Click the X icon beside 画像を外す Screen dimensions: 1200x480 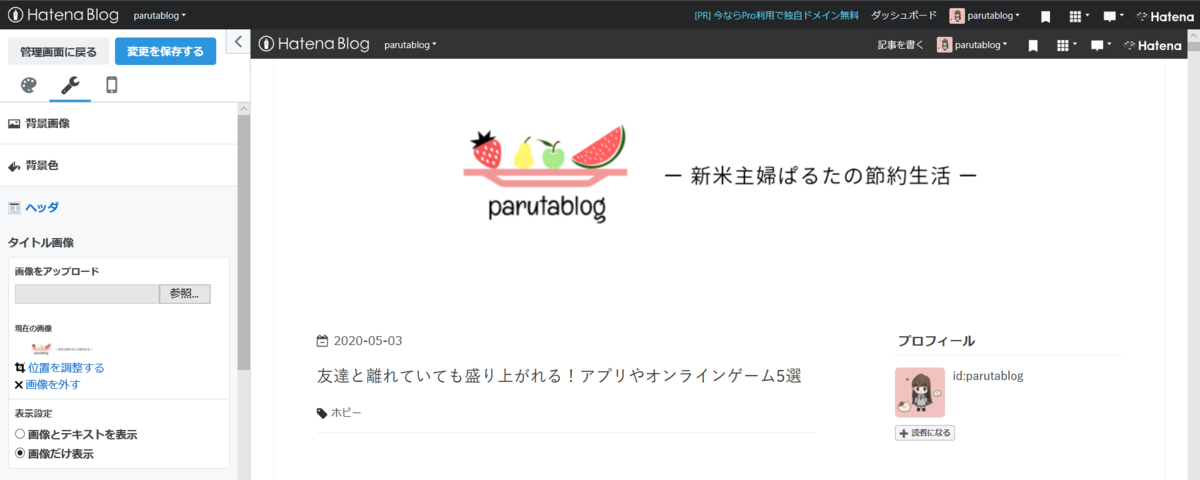pos(19,384)
